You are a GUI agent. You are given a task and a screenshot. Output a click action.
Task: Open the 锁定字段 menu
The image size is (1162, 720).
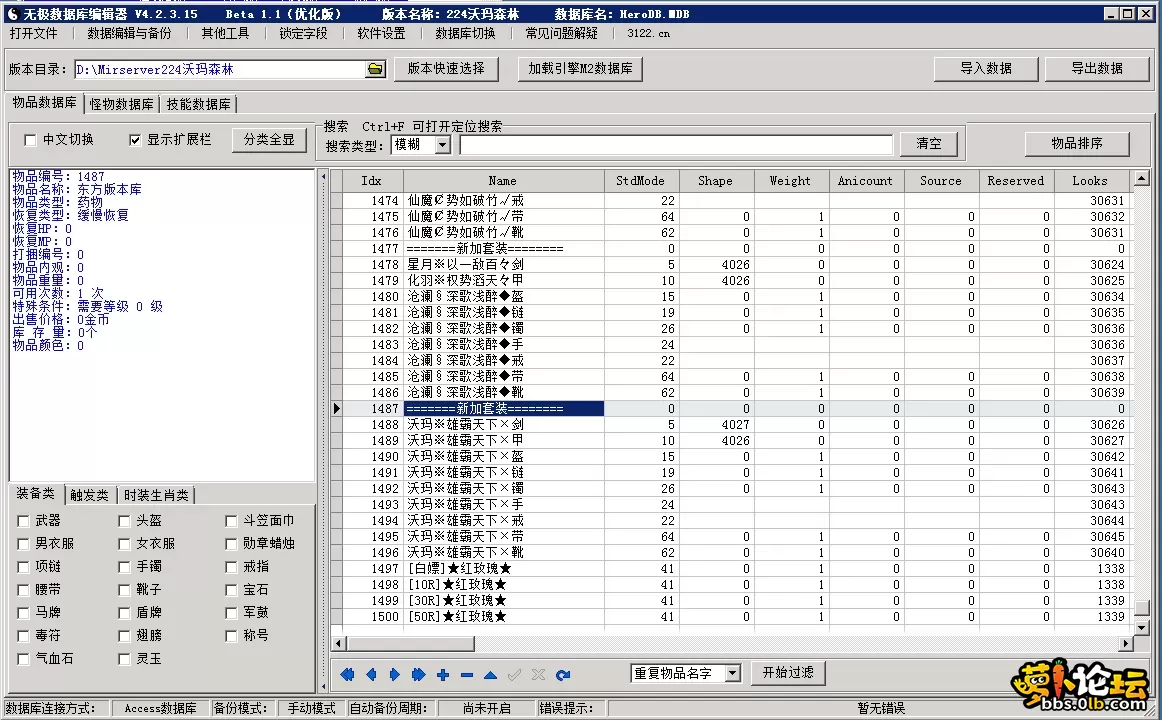(303, 33)
